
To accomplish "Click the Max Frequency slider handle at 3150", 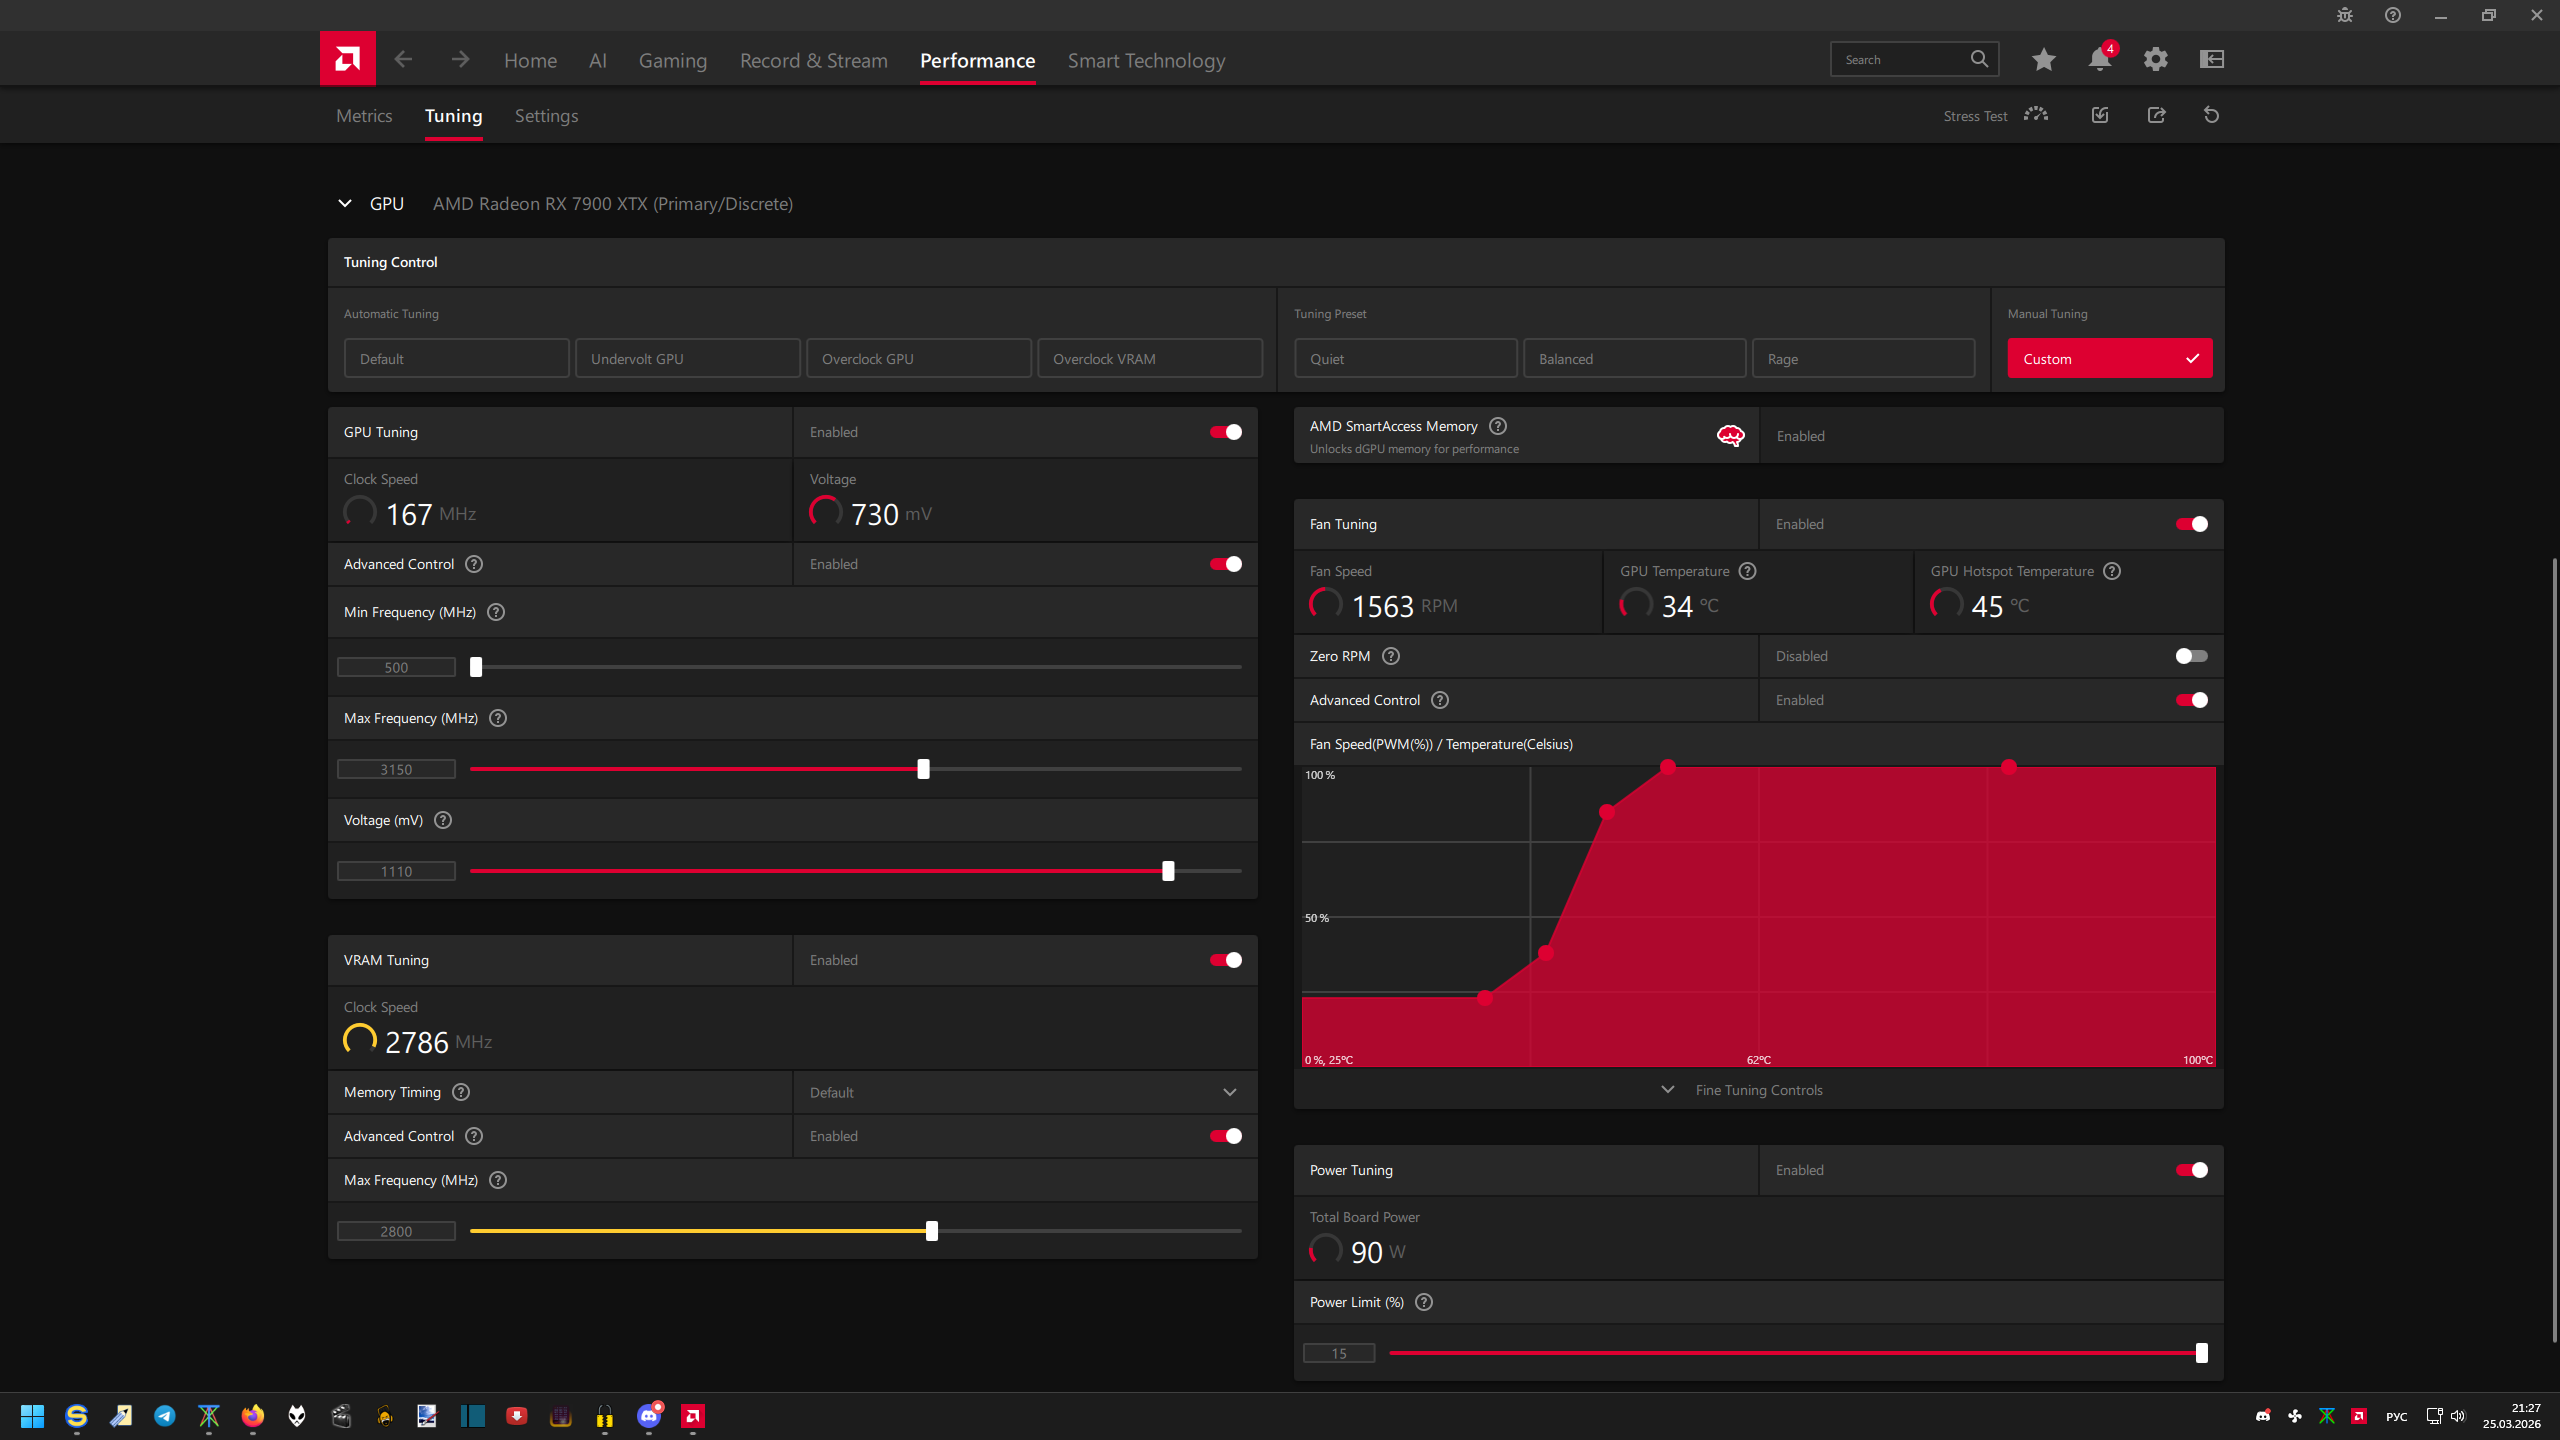I will pos(923,769).
